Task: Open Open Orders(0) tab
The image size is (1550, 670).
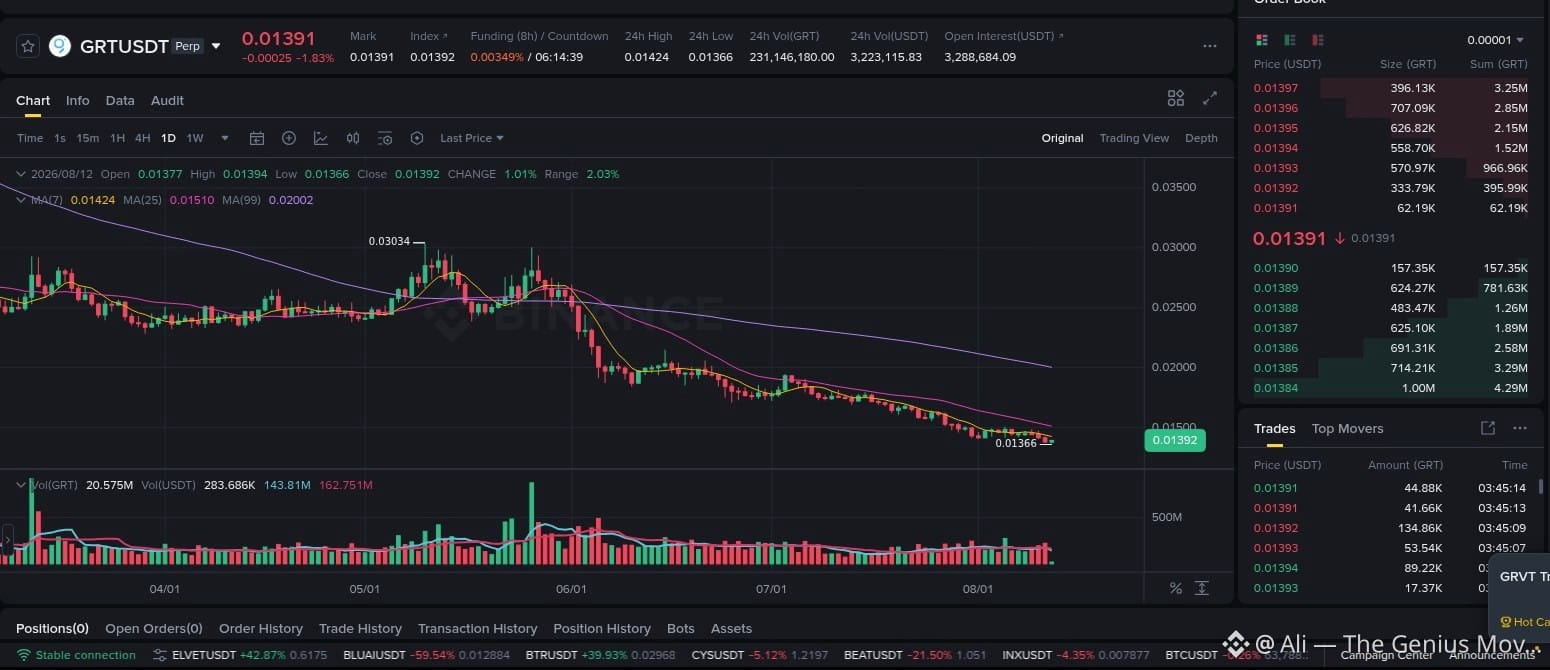Action: (x=154, y=628)
